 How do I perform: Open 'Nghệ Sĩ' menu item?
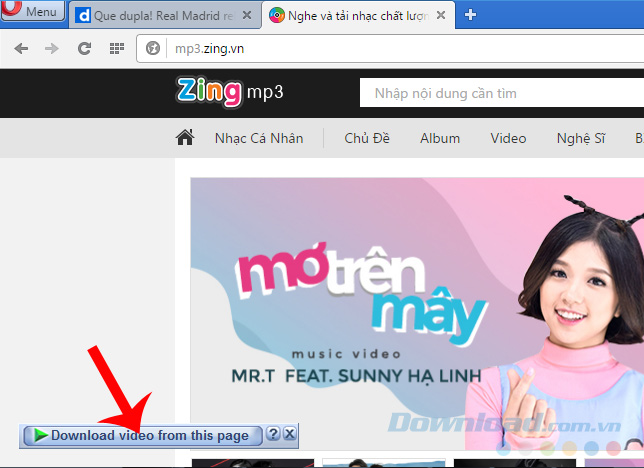pyautogui.click(x=581, y=138)
